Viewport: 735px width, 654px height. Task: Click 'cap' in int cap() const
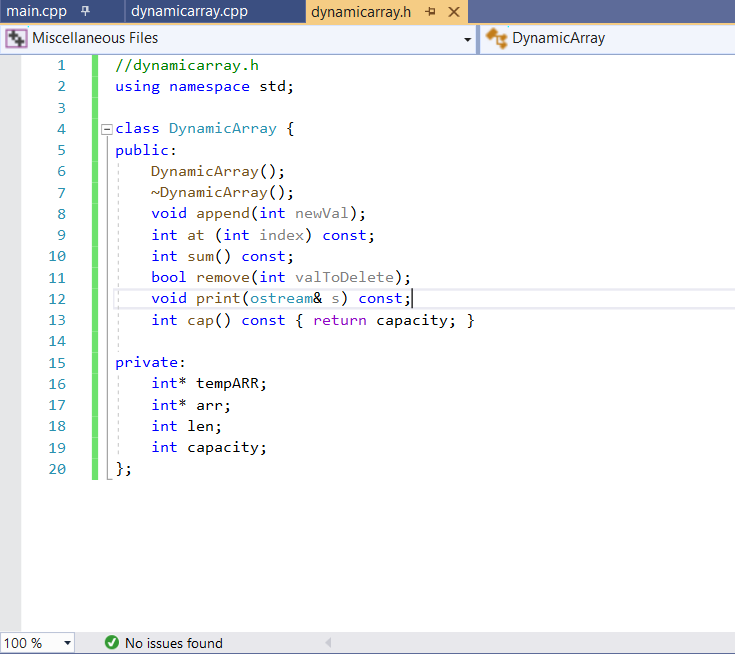200,320
